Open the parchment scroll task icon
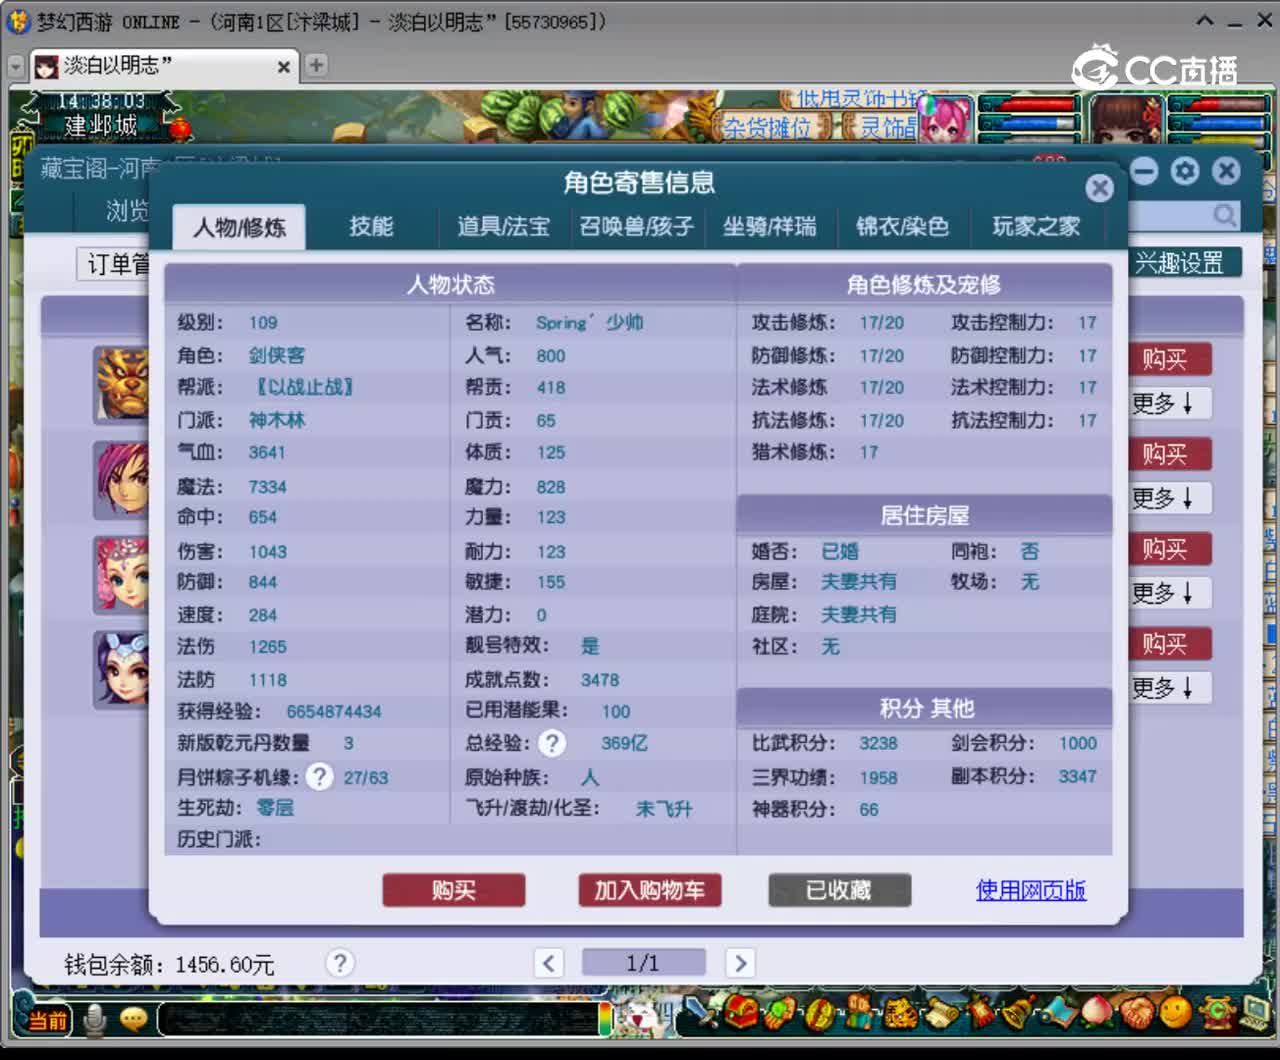Image resolution: width=1280 pixels, height=1060 pixels. 943,1013
